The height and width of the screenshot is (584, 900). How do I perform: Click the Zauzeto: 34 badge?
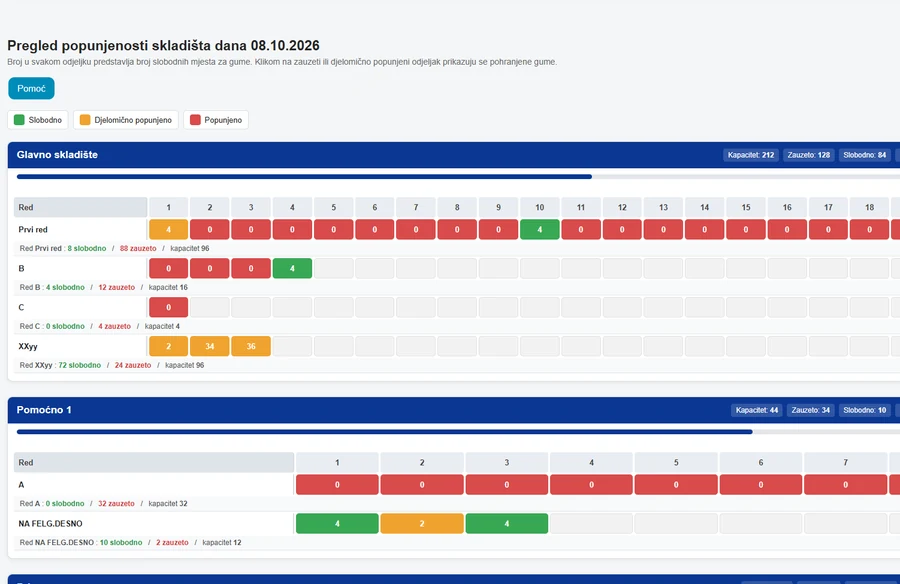pyautogui.click(x=810, y=410)
